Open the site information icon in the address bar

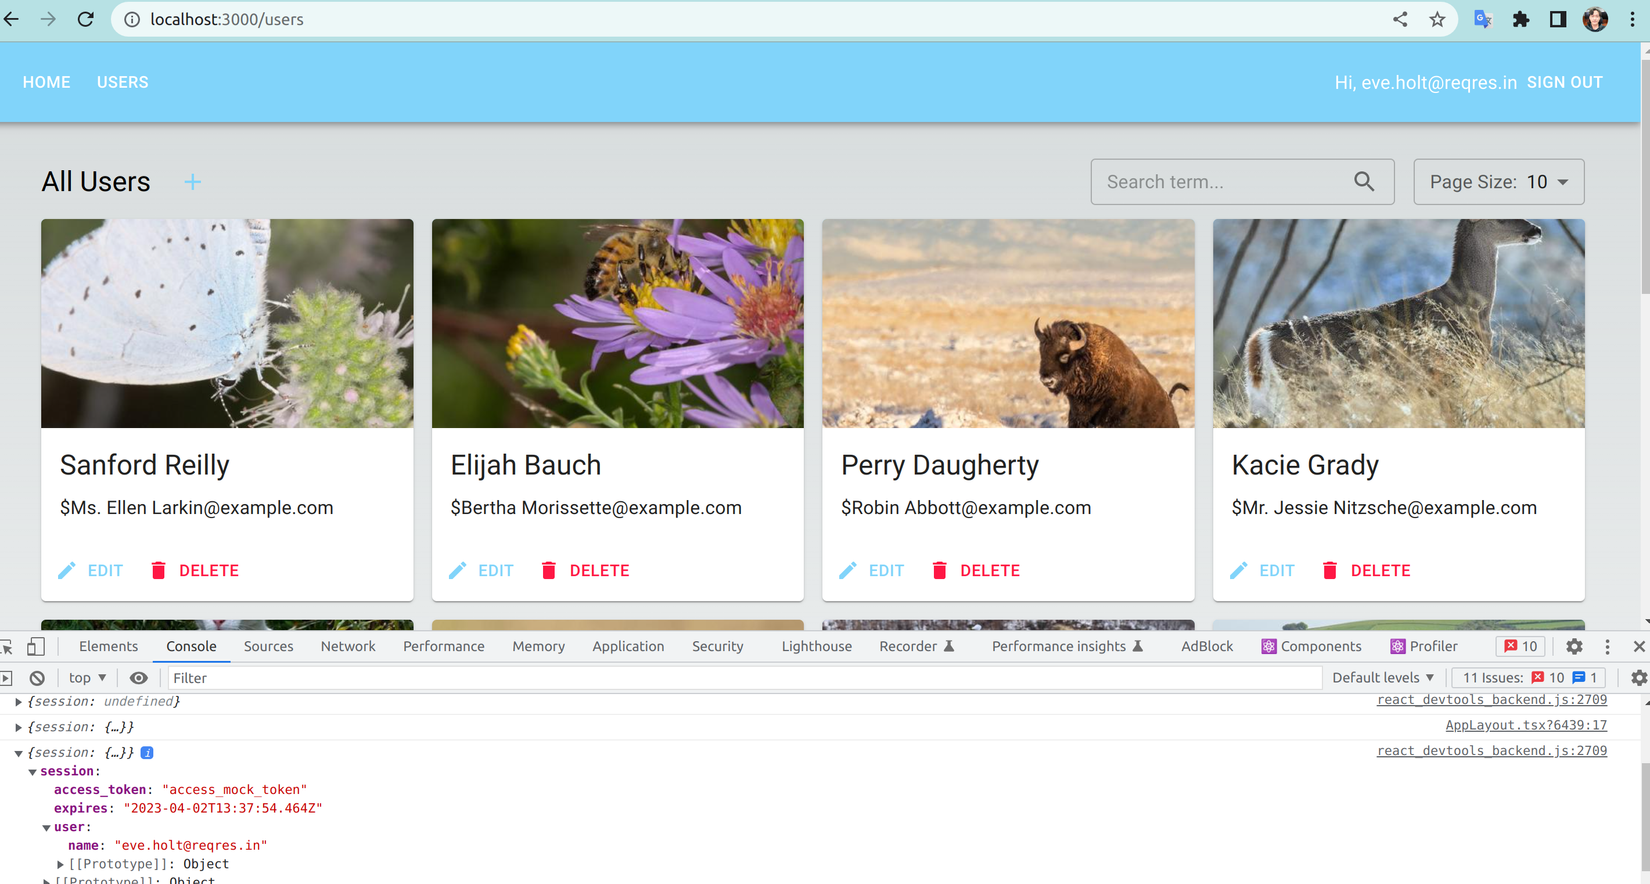point(132,19)
